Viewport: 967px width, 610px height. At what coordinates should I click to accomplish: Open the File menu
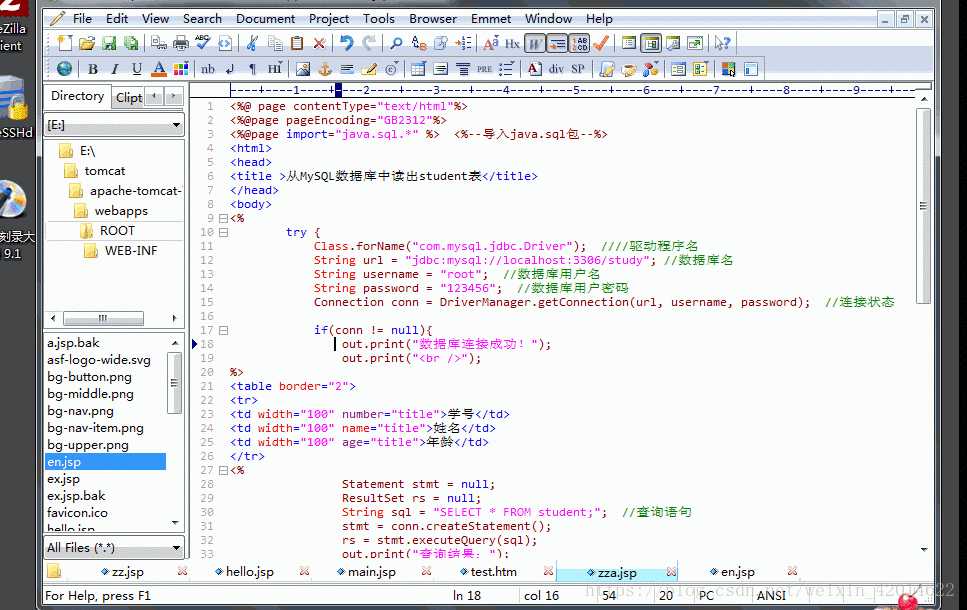82,19
